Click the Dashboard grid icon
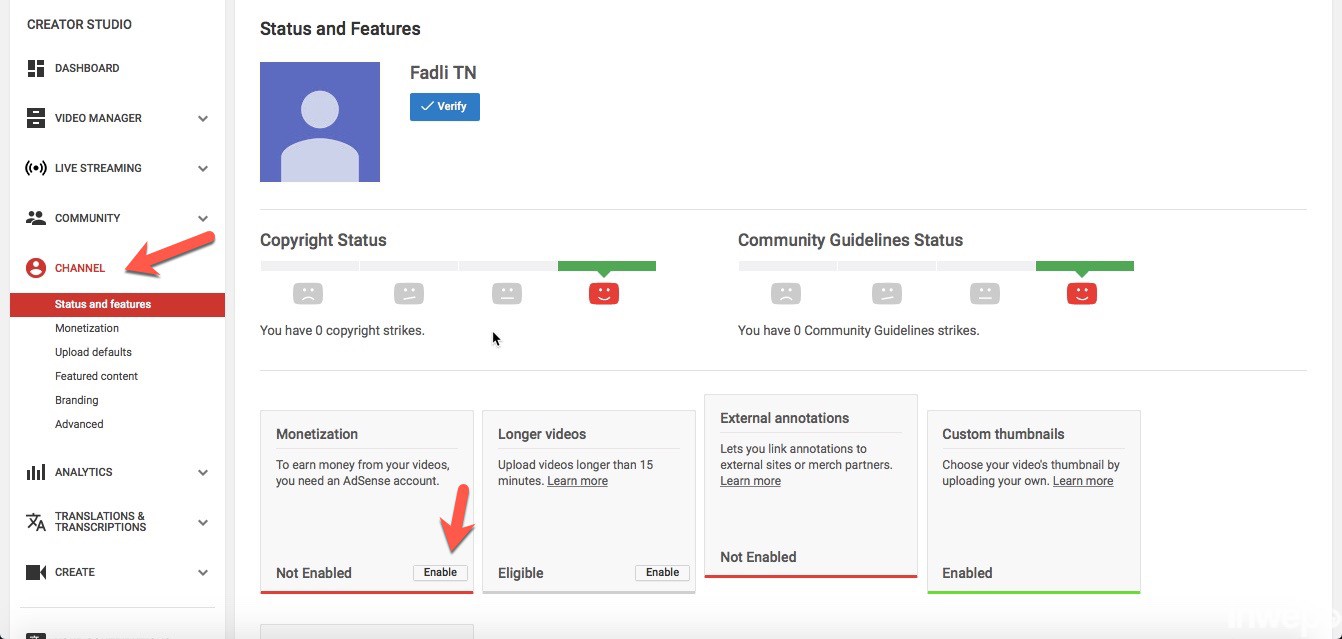The height and width of the screenshot is (639, 1342). point(36,68)
